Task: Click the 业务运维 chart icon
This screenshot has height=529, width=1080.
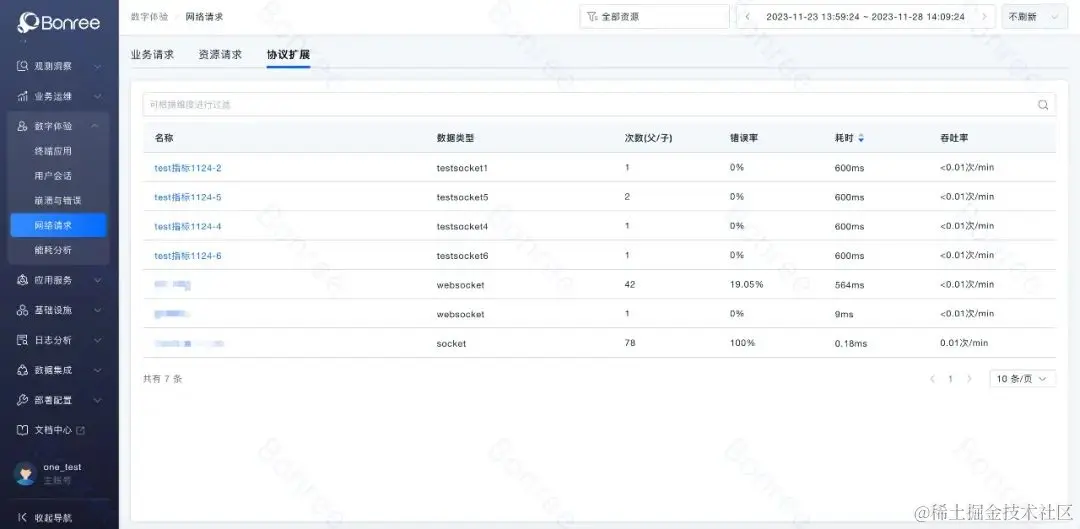Action: [x=23, y=96]
